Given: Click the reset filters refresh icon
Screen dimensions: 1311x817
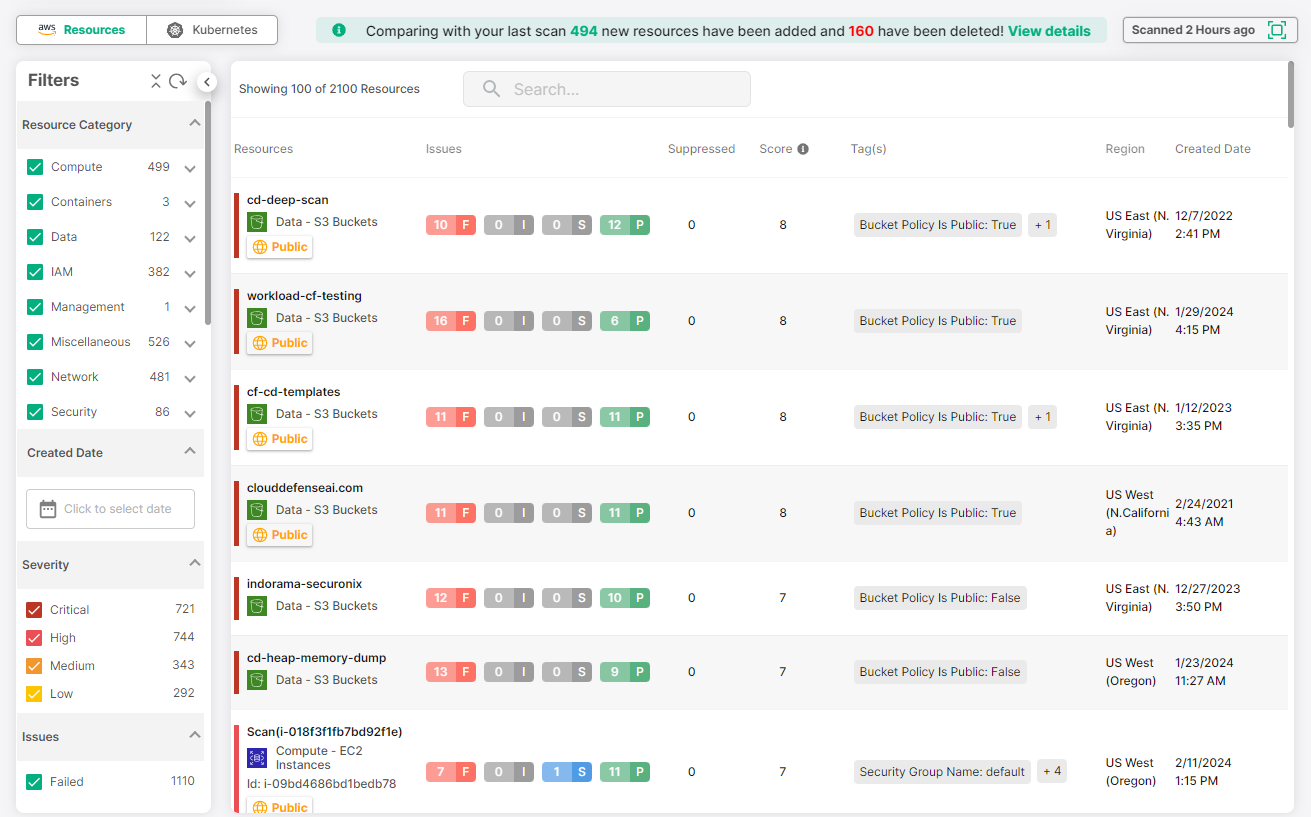Looking at the screenshot, I should tap(178, 81).
